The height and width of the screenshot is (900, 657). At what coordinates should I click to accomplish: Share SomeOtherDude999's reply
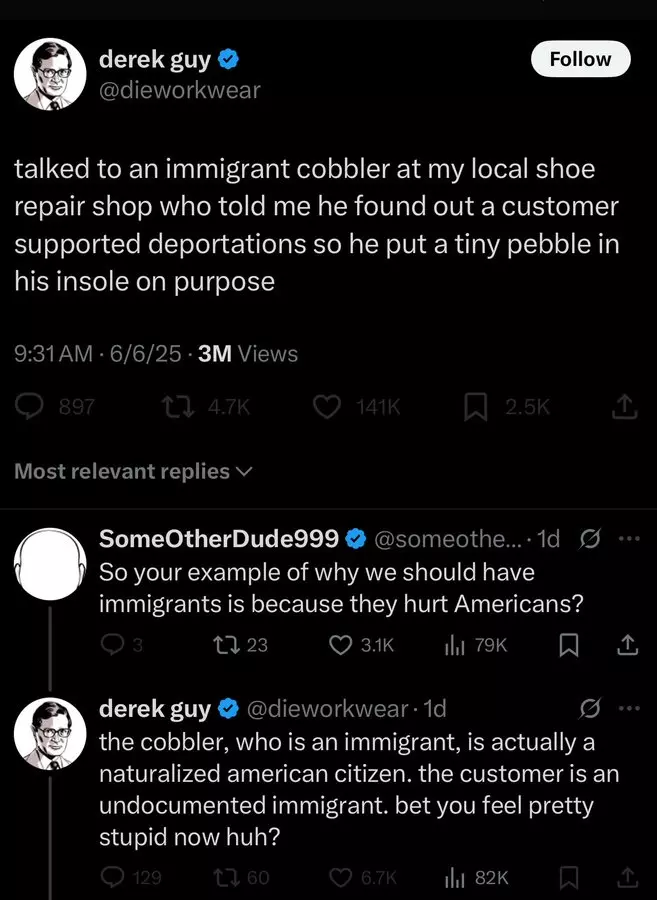point(627,646)
